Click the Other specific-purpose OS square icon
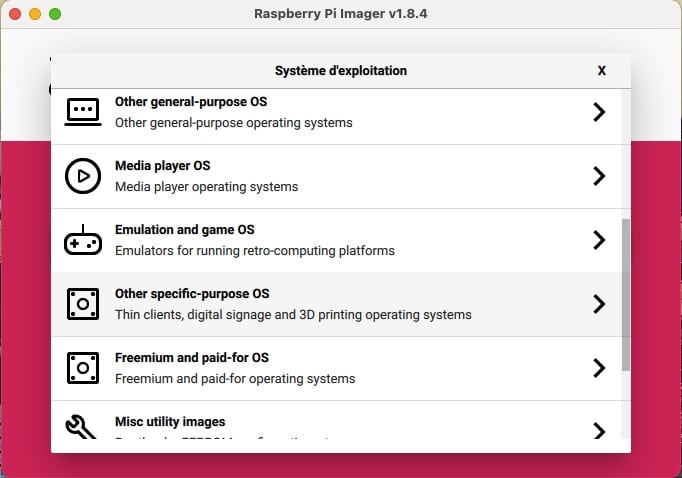Screen dimensions: 682x478 tap(82, 304)
